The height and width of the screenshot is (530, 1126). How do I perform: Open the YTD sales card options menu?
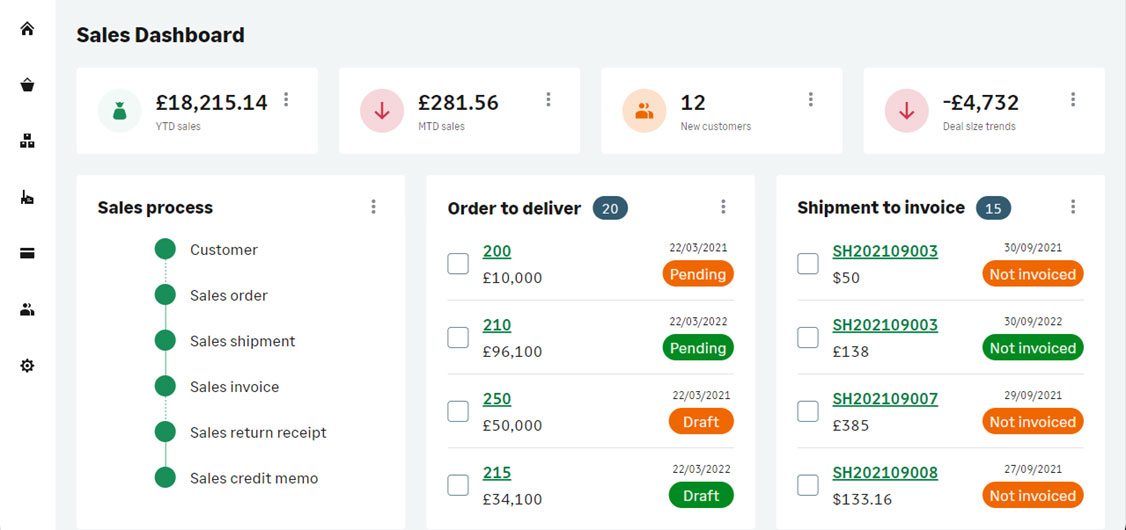[x=286, y=100]
